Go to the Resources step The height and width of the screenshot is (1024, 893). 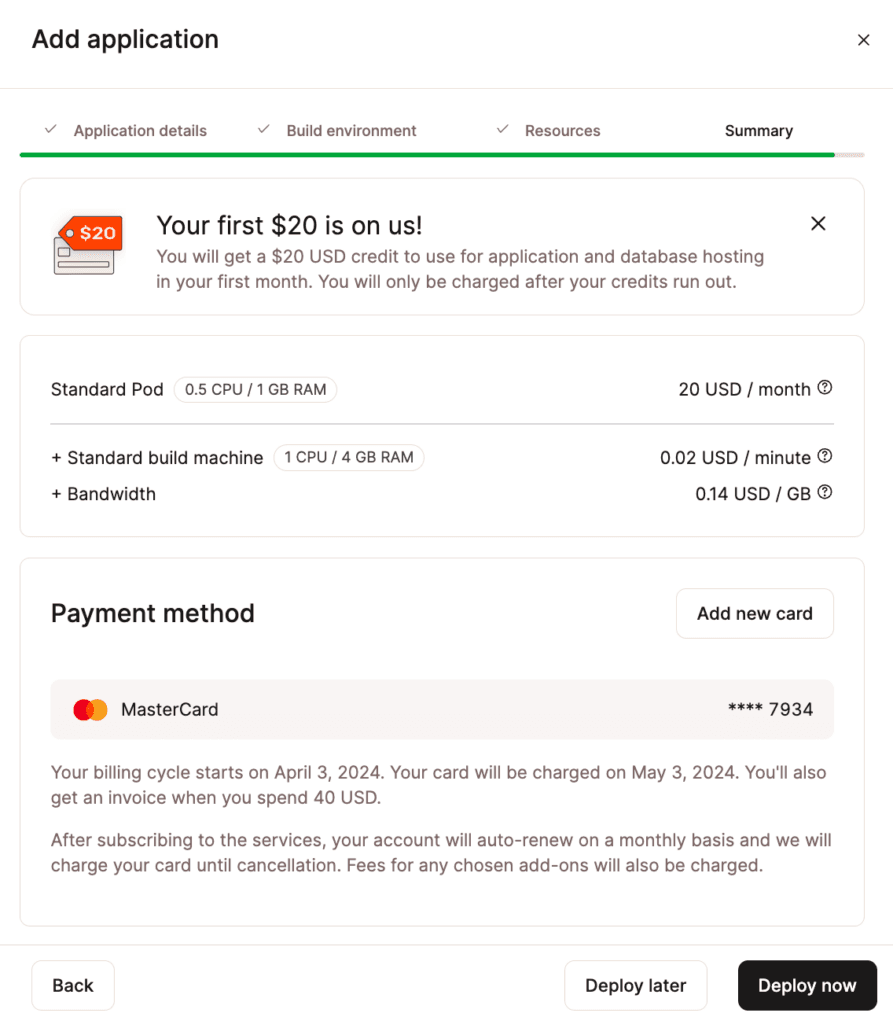click(562, 130)
